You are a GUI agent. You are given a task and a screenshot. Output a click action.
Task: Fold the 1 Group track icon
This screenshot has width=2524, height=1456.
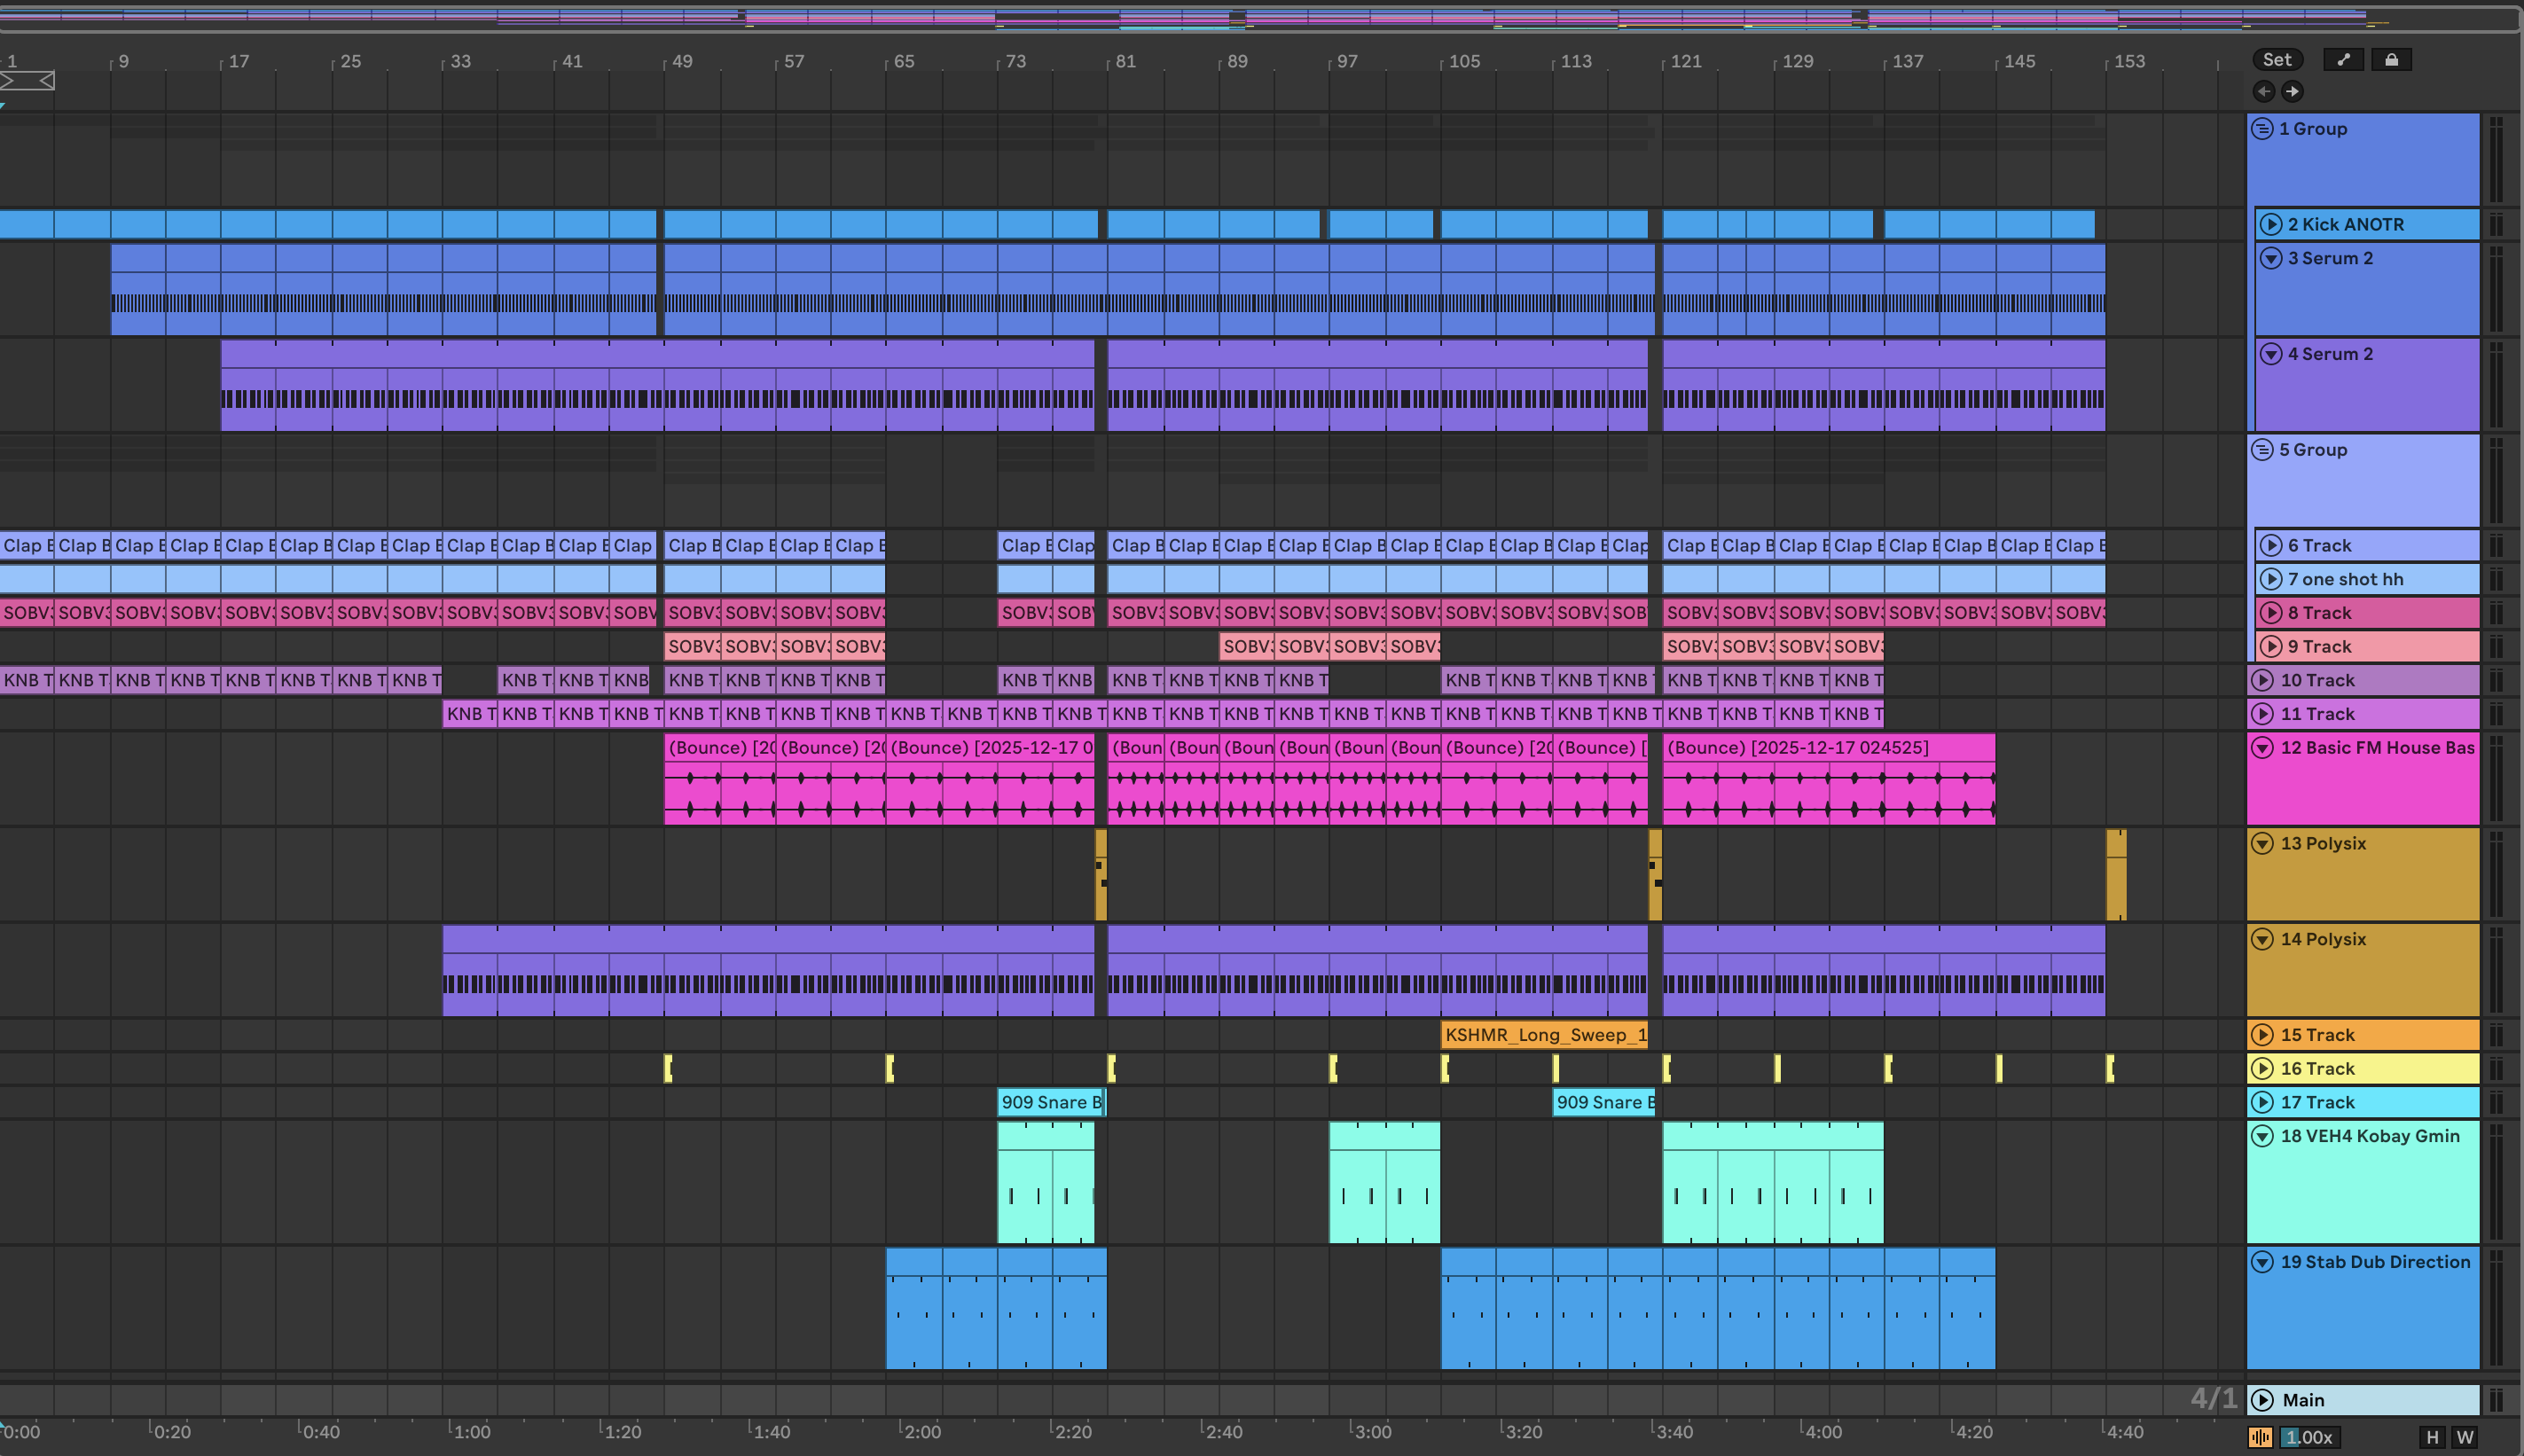click(x=2262, y=129)
